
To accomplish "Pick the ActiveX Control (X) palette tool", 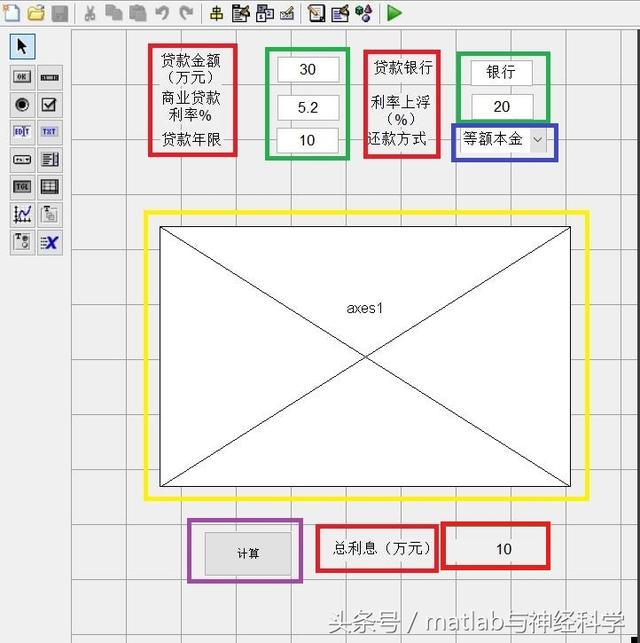I will [50, 242].
